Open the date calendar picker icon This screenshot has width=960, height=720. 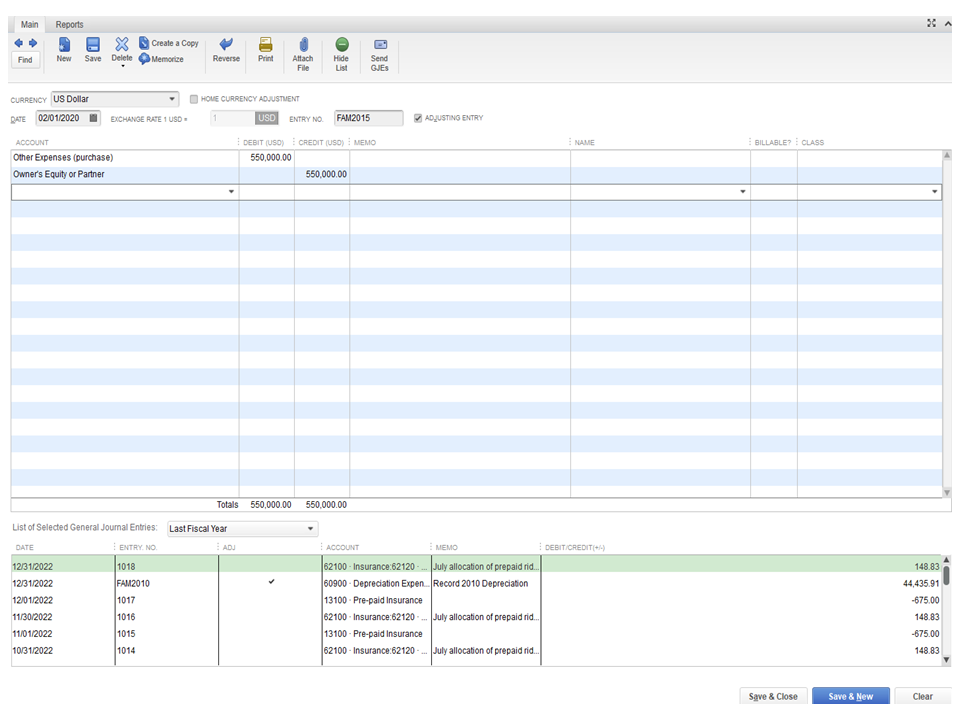point(94,118)
